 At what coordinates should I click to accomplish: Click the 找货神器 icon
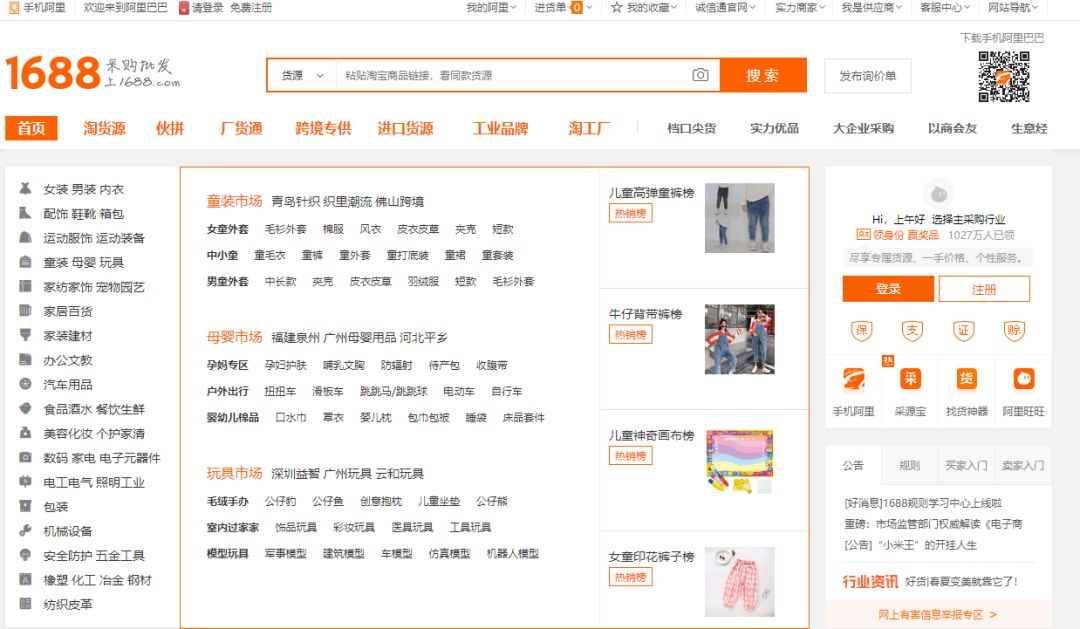(966, 380)
